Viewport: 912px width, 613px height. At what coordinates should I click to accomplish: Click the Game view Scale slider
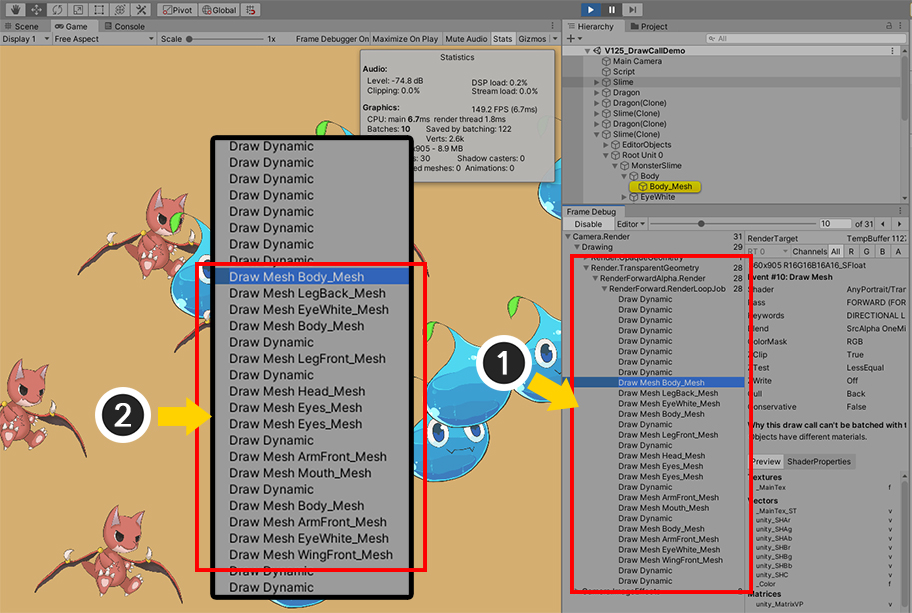click(226, 39)
